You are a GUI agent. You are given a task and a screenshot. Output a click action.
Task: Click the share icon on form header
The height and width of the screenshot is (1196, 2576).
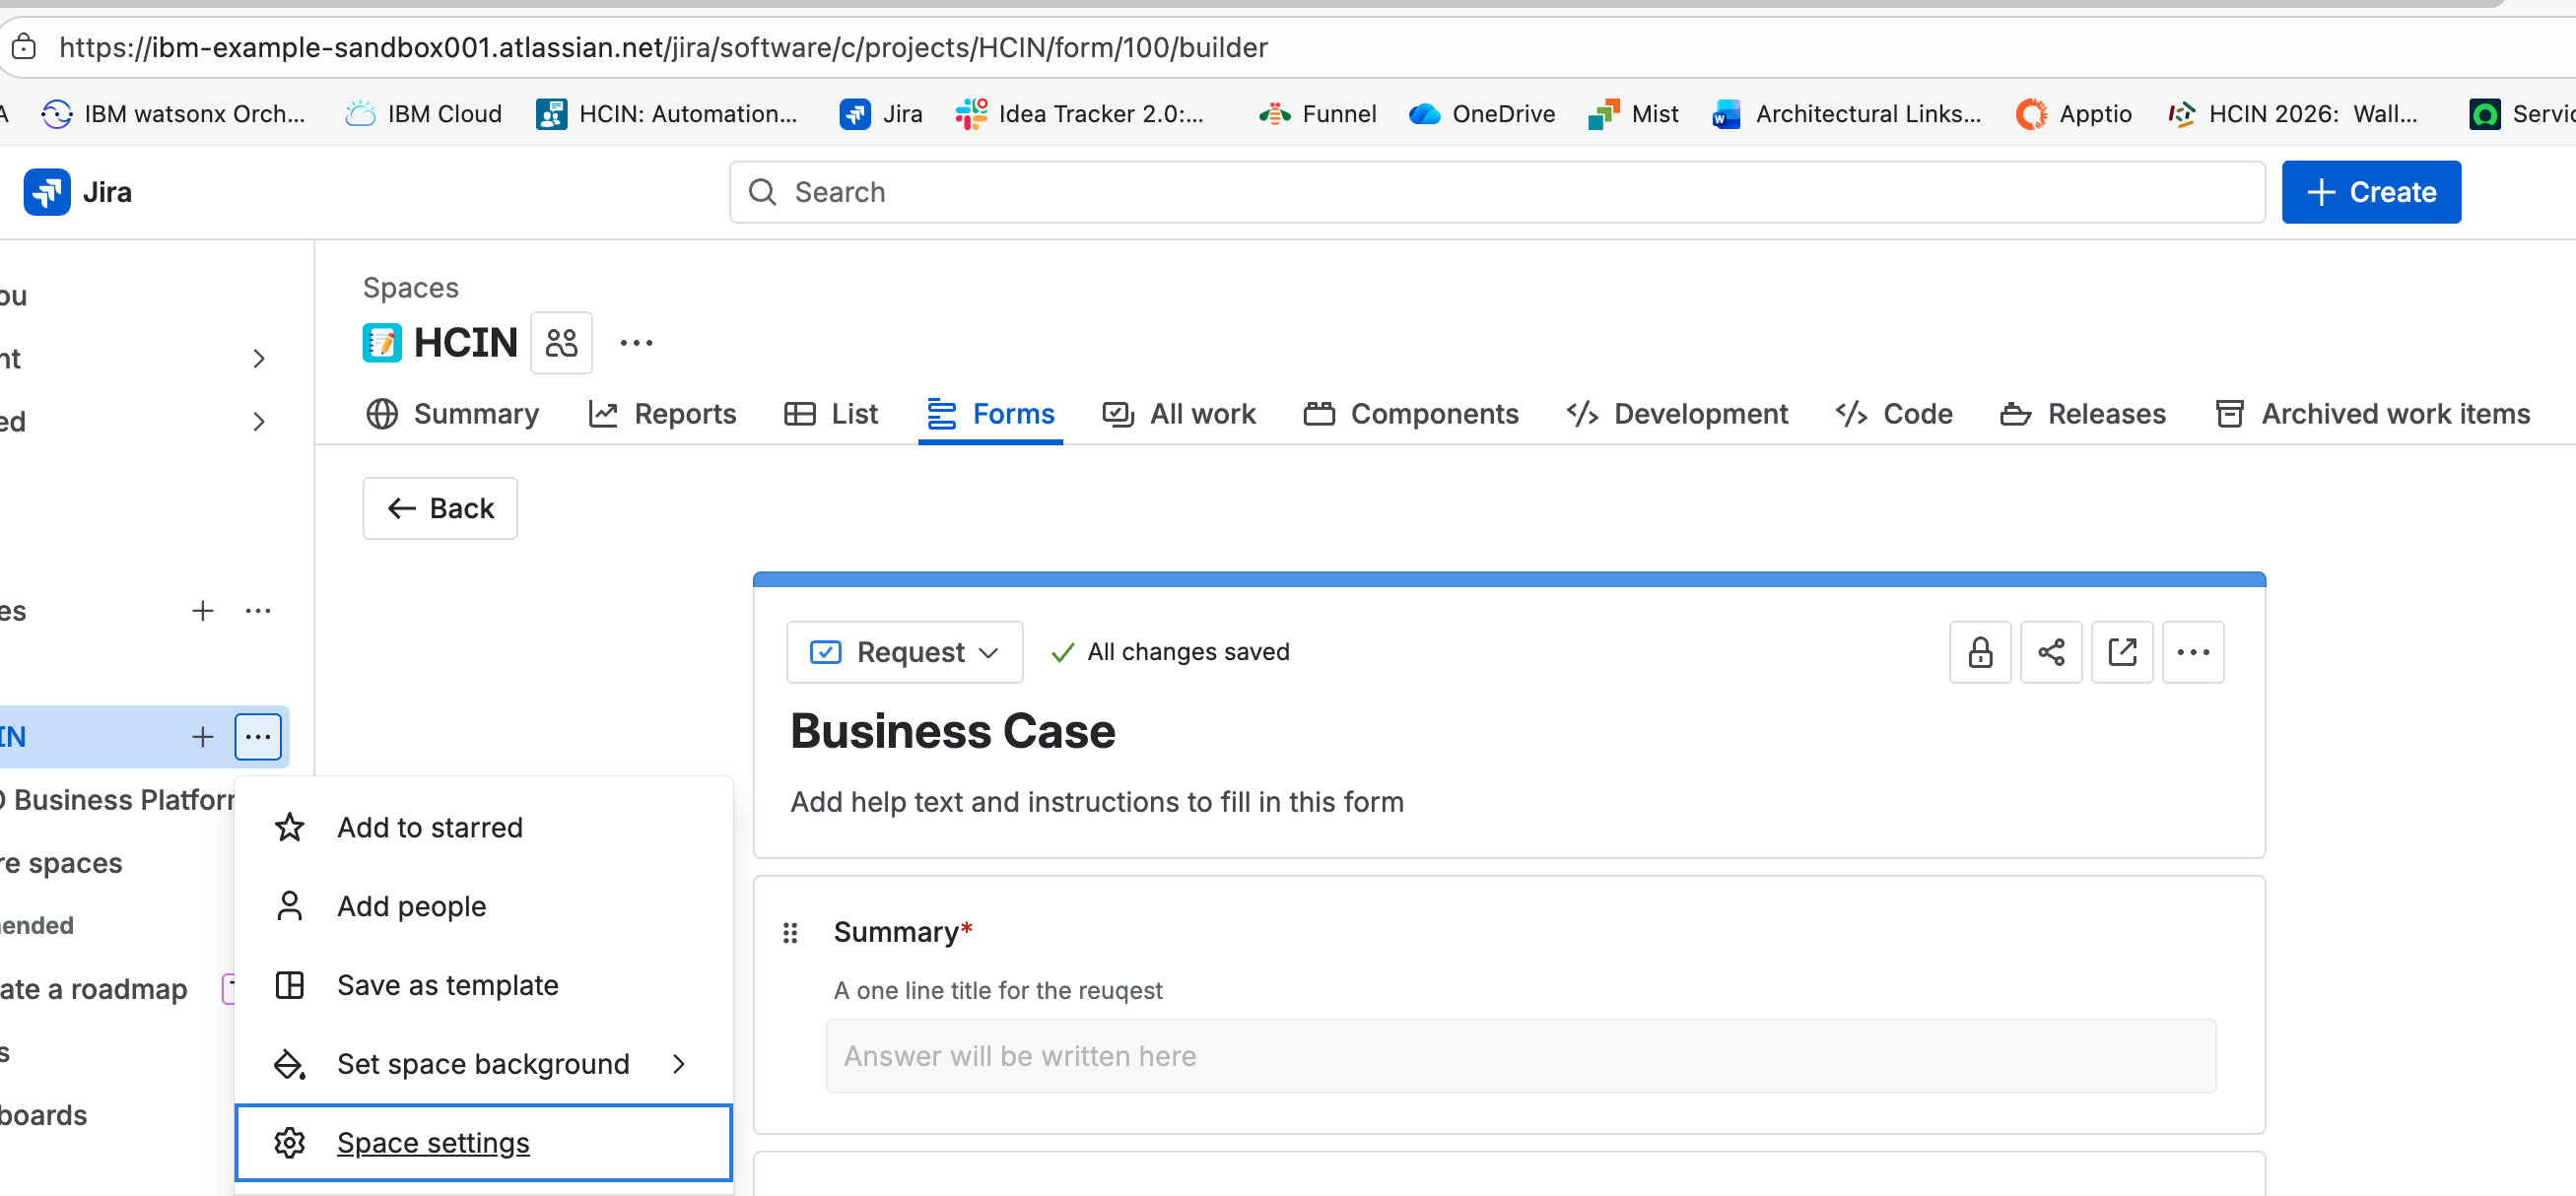[2050, 652]
